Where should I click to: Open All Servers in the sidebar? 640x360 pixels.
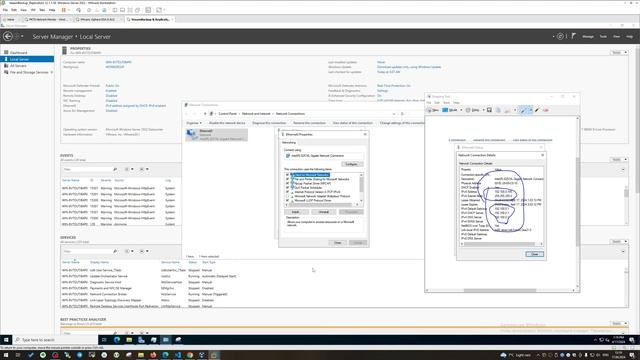tap(18, 66)
